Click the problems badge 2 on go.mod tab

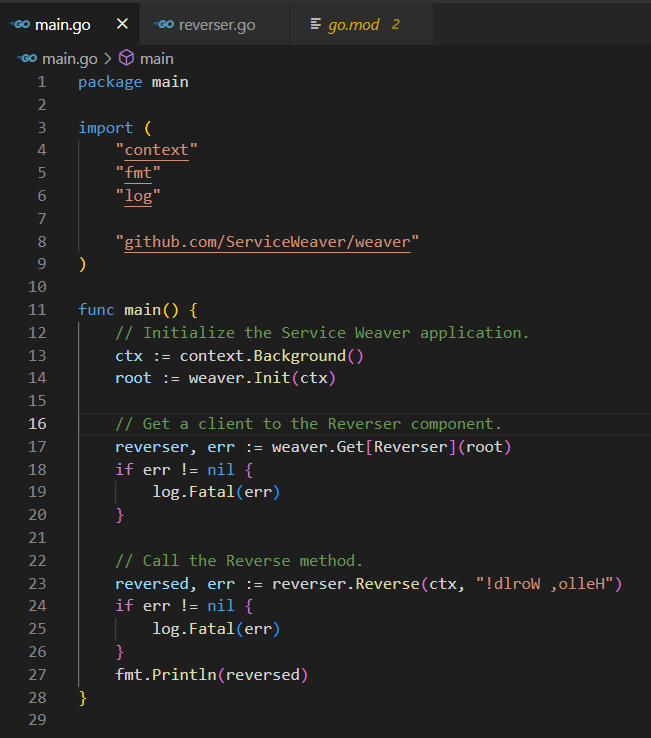396,24
